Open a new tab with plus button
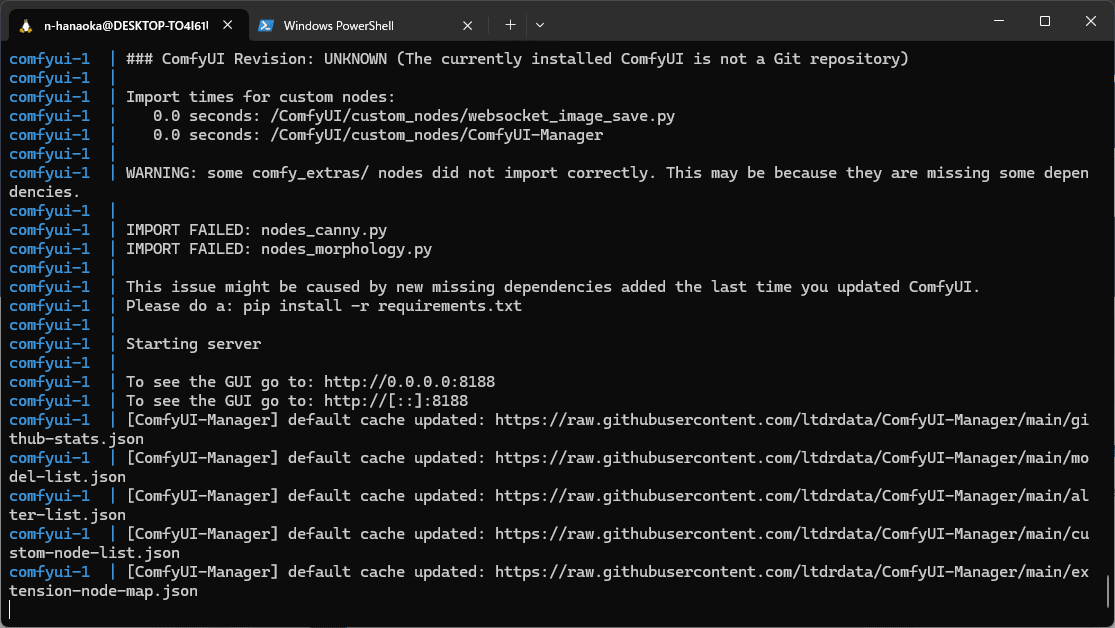This screenshot has width=1115, height=628. click(510, 25)
